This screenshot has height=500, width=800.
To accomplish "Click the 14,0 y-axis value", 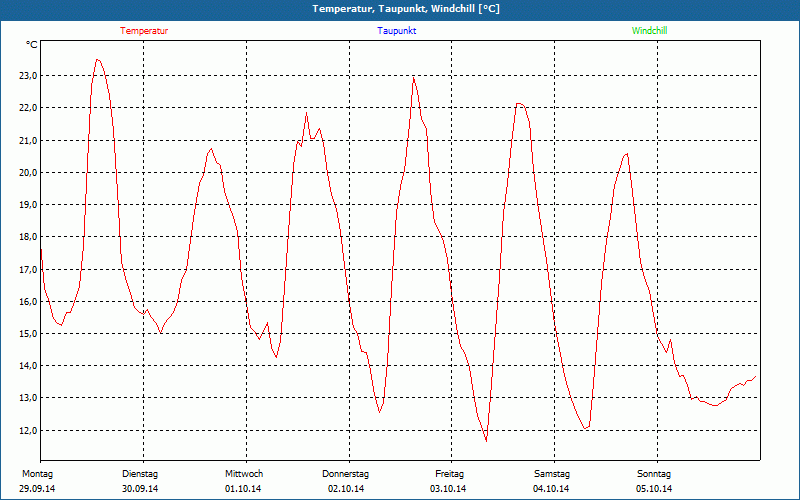I will pyautogui.click(x=28, y=366).
